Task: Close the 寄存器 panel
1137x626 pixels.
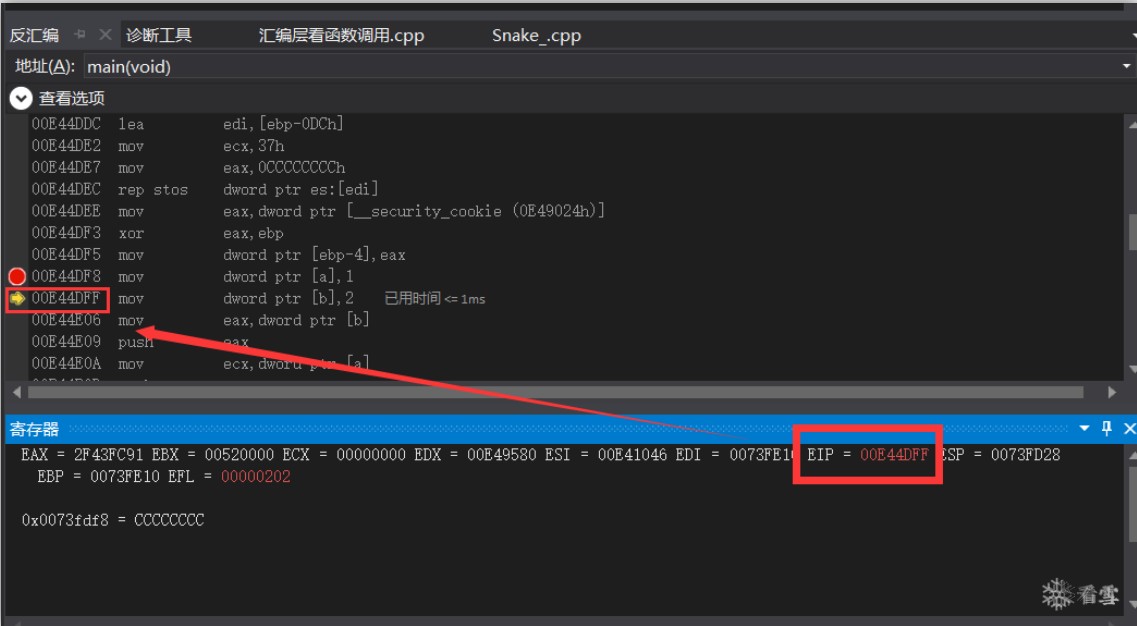Action: [1129, 429]
